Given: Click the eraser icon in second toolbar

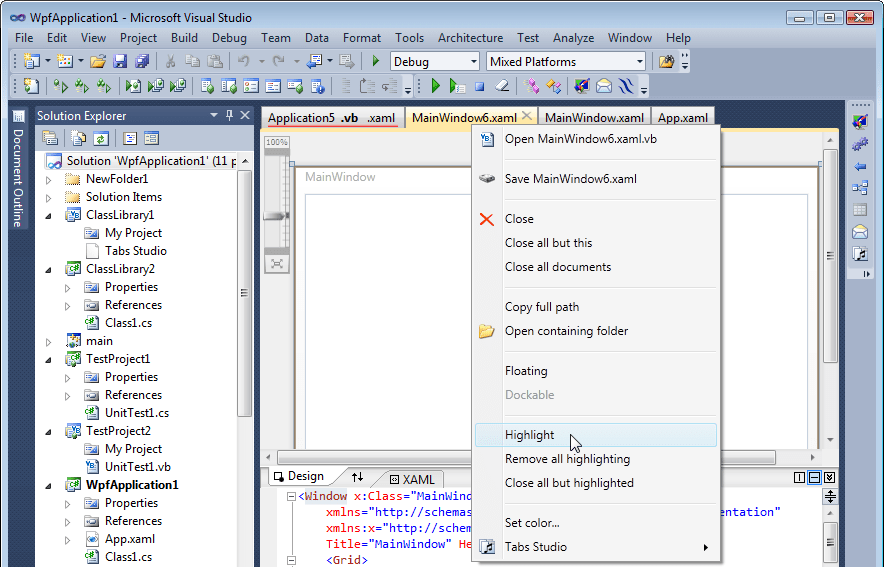Looking at the screenshot, I should point(502,86).
